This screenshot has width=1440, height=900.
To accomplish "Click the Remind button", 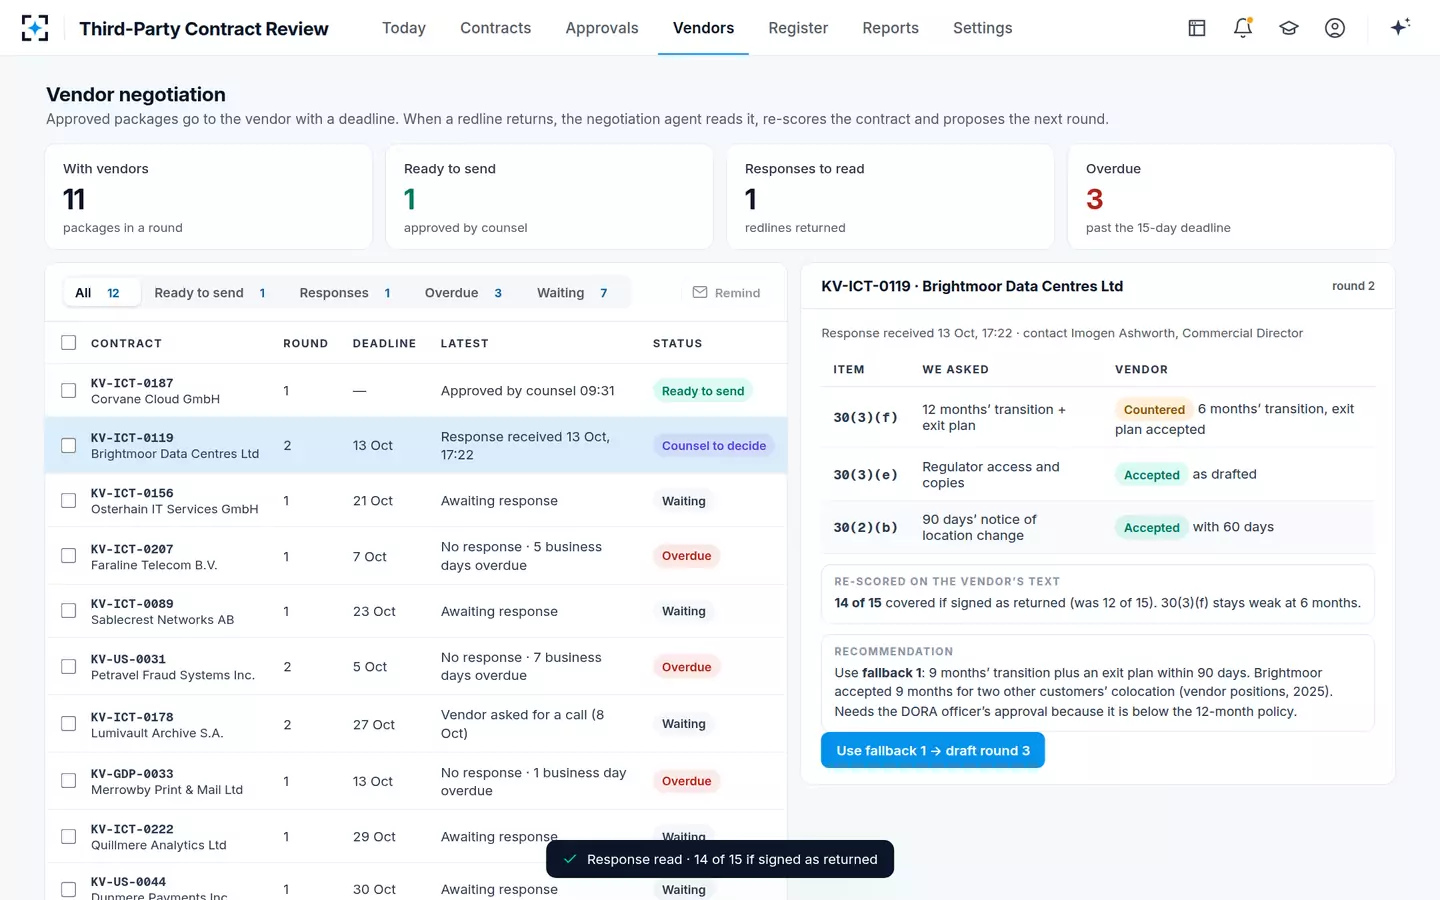I will point(726,293).
